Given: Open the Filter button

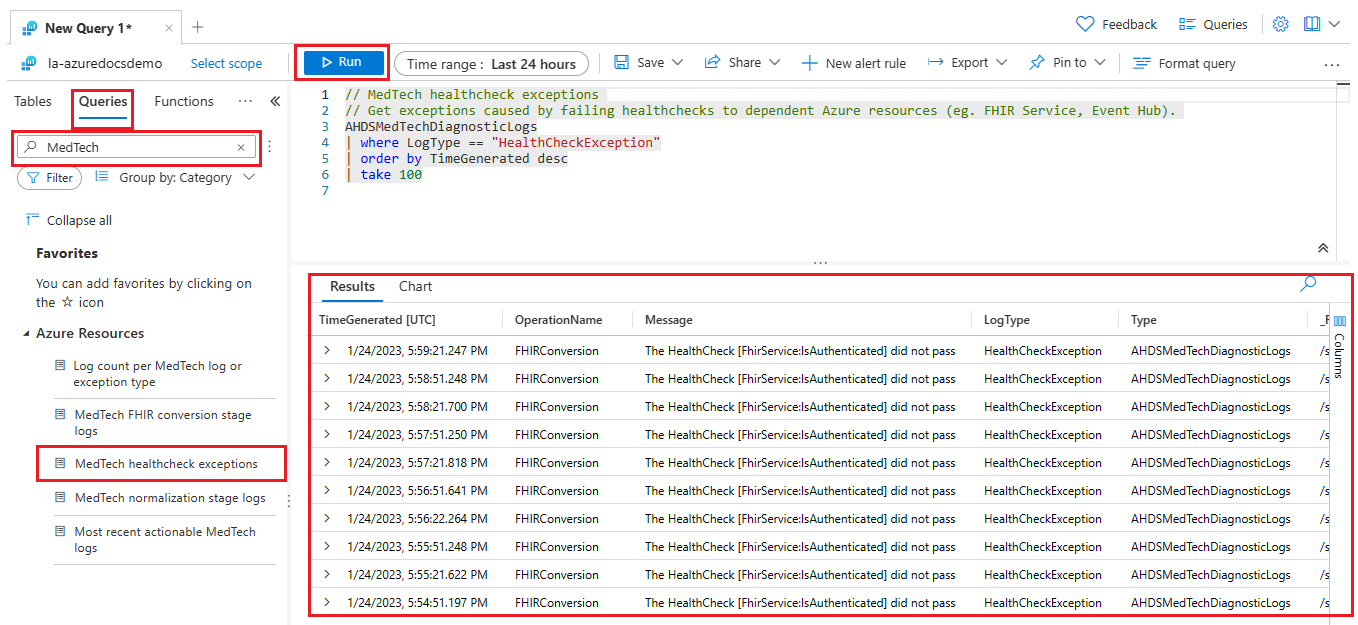Looking at the screenshot, I should [x=50, y=178].
